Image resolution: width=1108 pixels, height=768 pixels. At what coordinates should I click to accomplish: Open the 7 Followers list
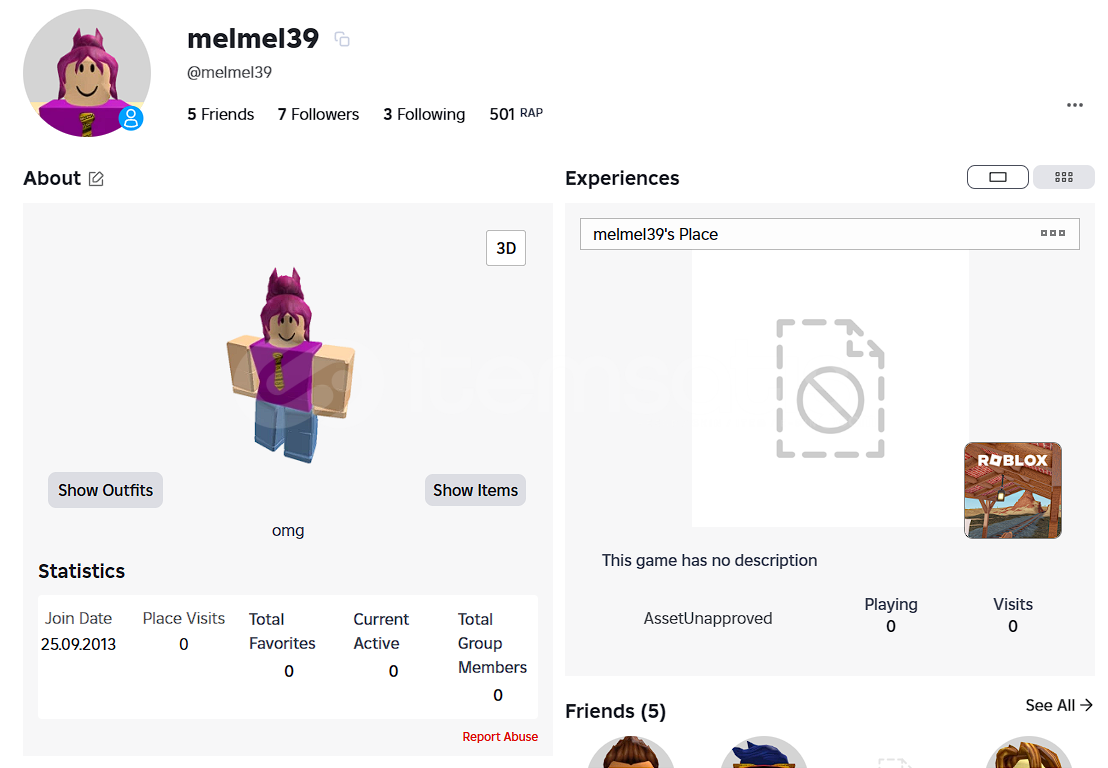(x=318, y=114)
